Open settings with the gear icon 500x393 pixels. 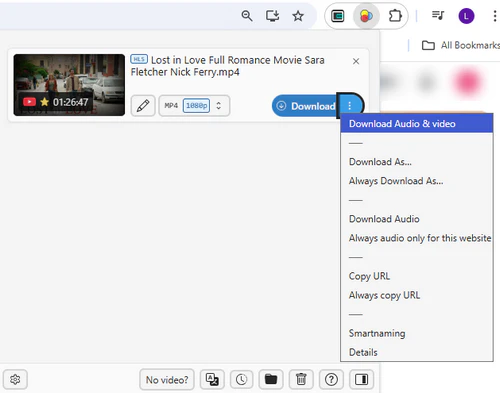point(15,379)
